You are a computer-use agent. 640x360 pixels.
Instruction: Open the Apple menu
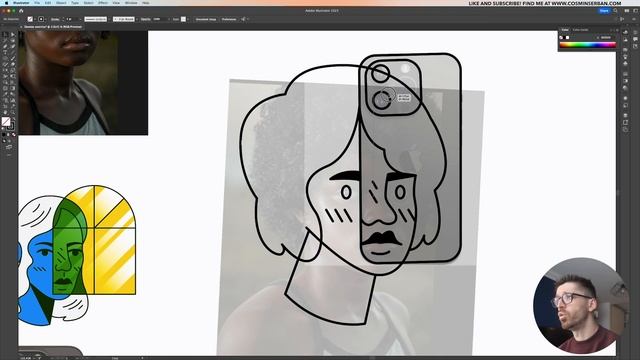point(6,3)
